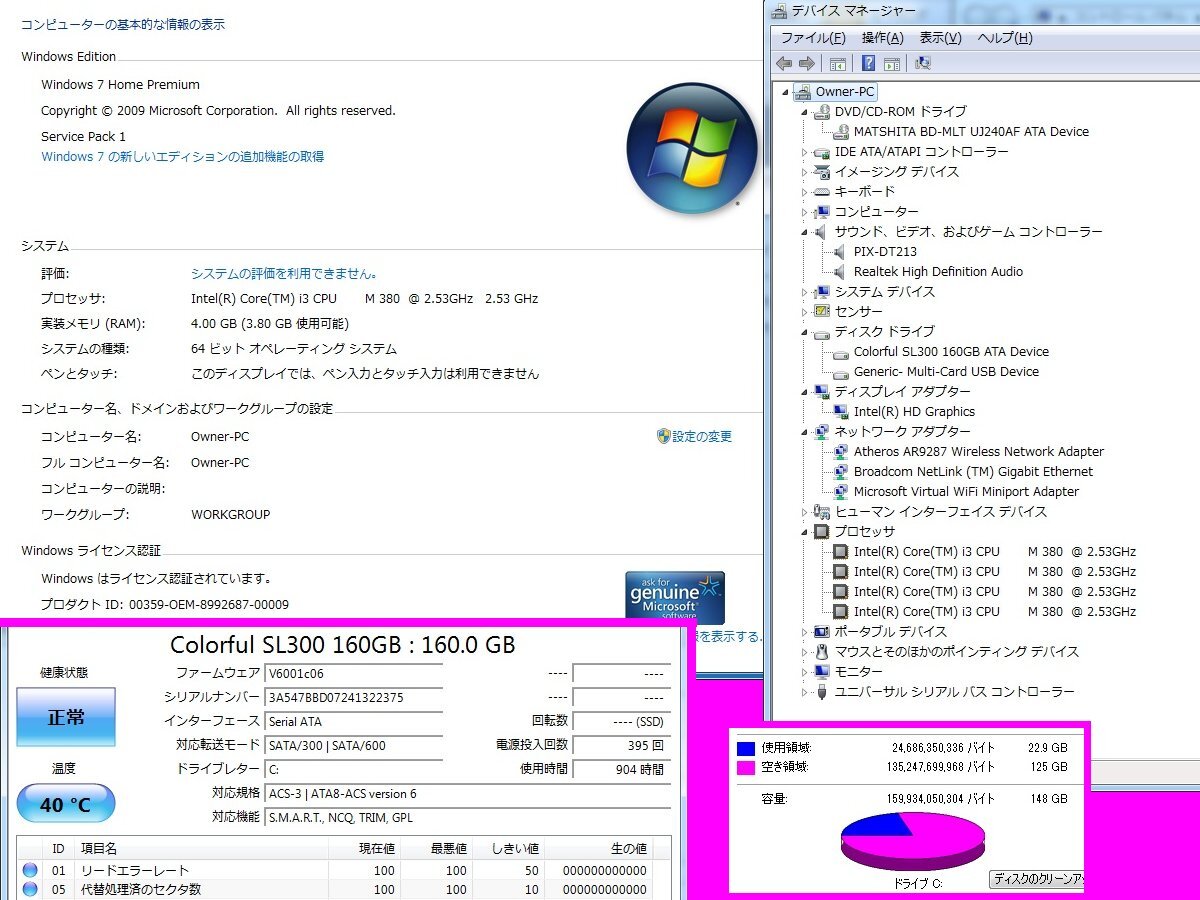Image resolution: width=1200 pixels, height=900 pixels.
Task: Select Microsoft Virtual WiFi Miniport Adapter icon
Action: click(841, 491)
